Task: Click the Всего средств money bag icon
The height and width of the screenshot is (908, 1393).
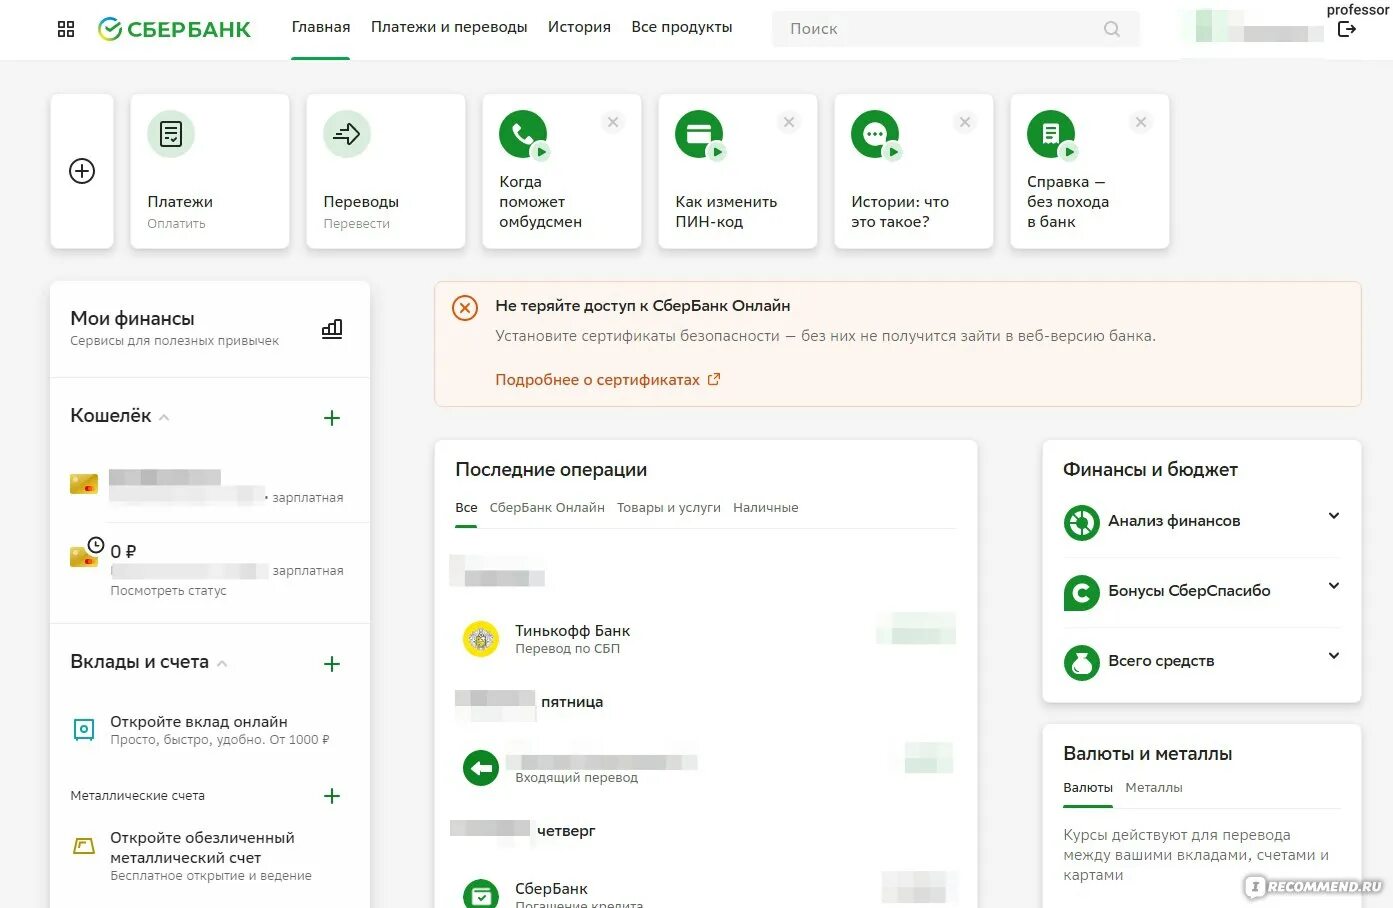Action: [x=1082, y=662]
